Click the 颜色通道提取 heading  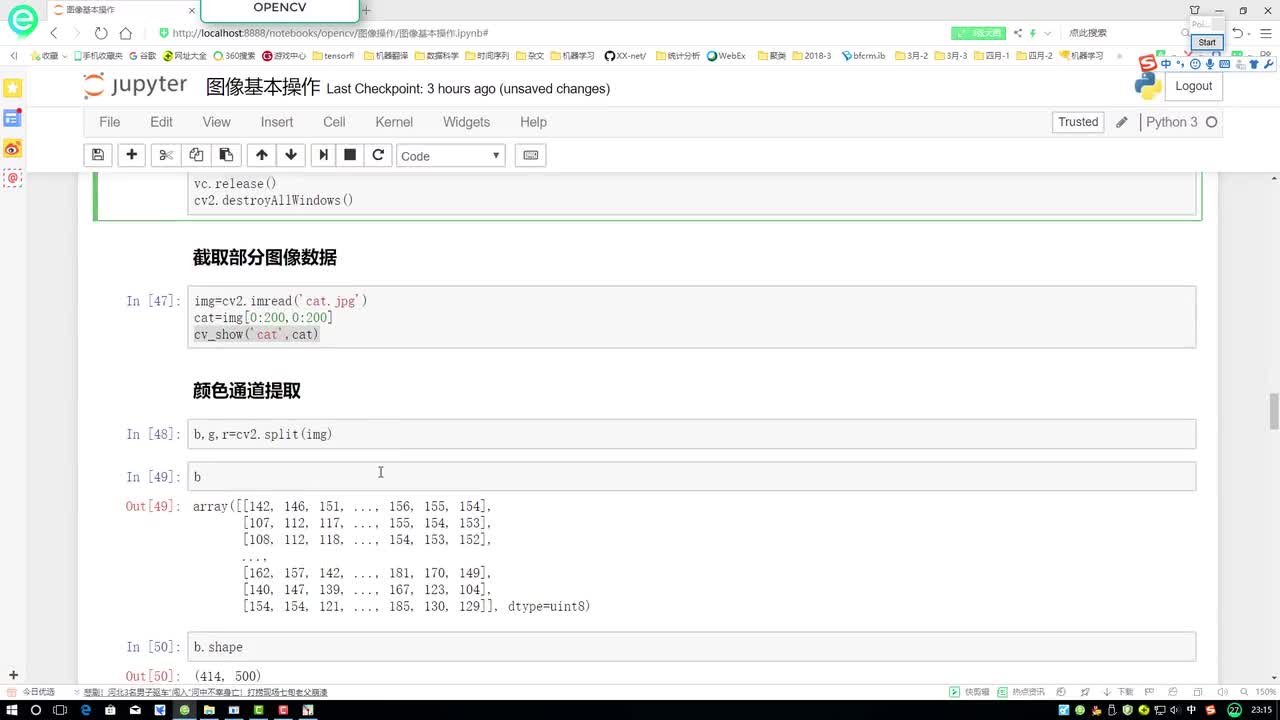click(x=247, y=391)
